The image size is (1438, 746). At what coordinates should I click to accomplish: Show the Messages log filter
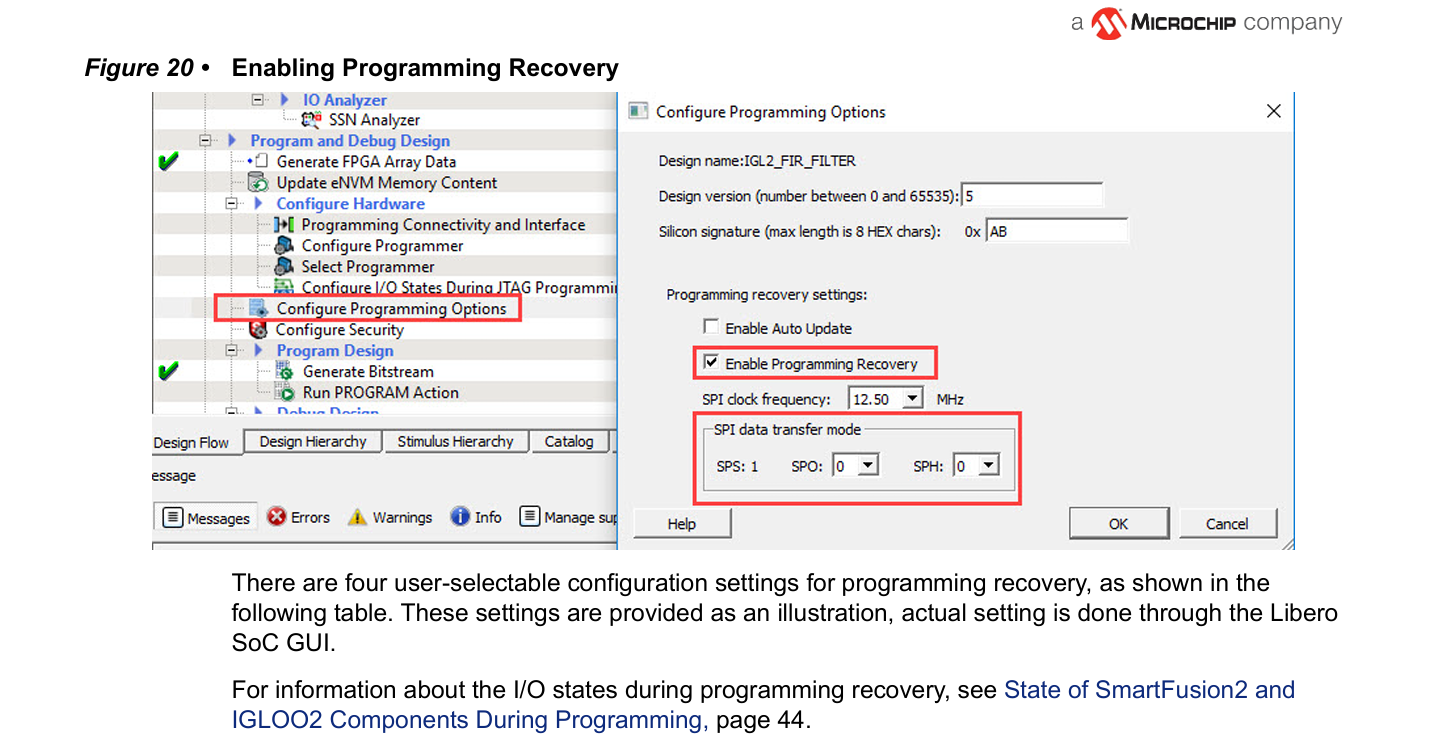[207, 518]
